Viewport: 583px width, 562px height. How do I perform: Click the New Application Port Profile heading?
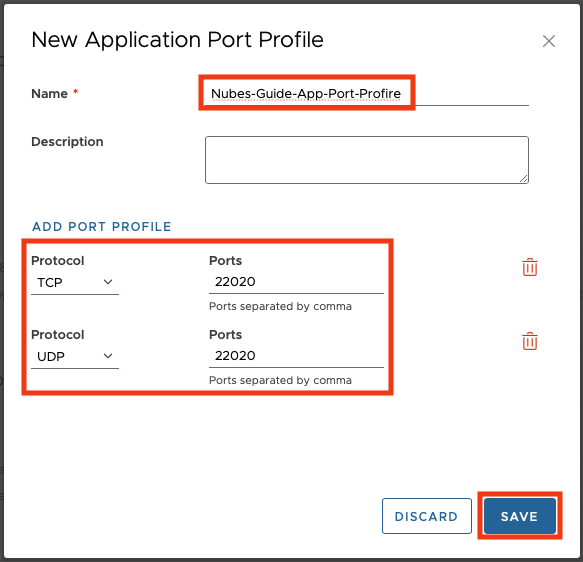177,40
